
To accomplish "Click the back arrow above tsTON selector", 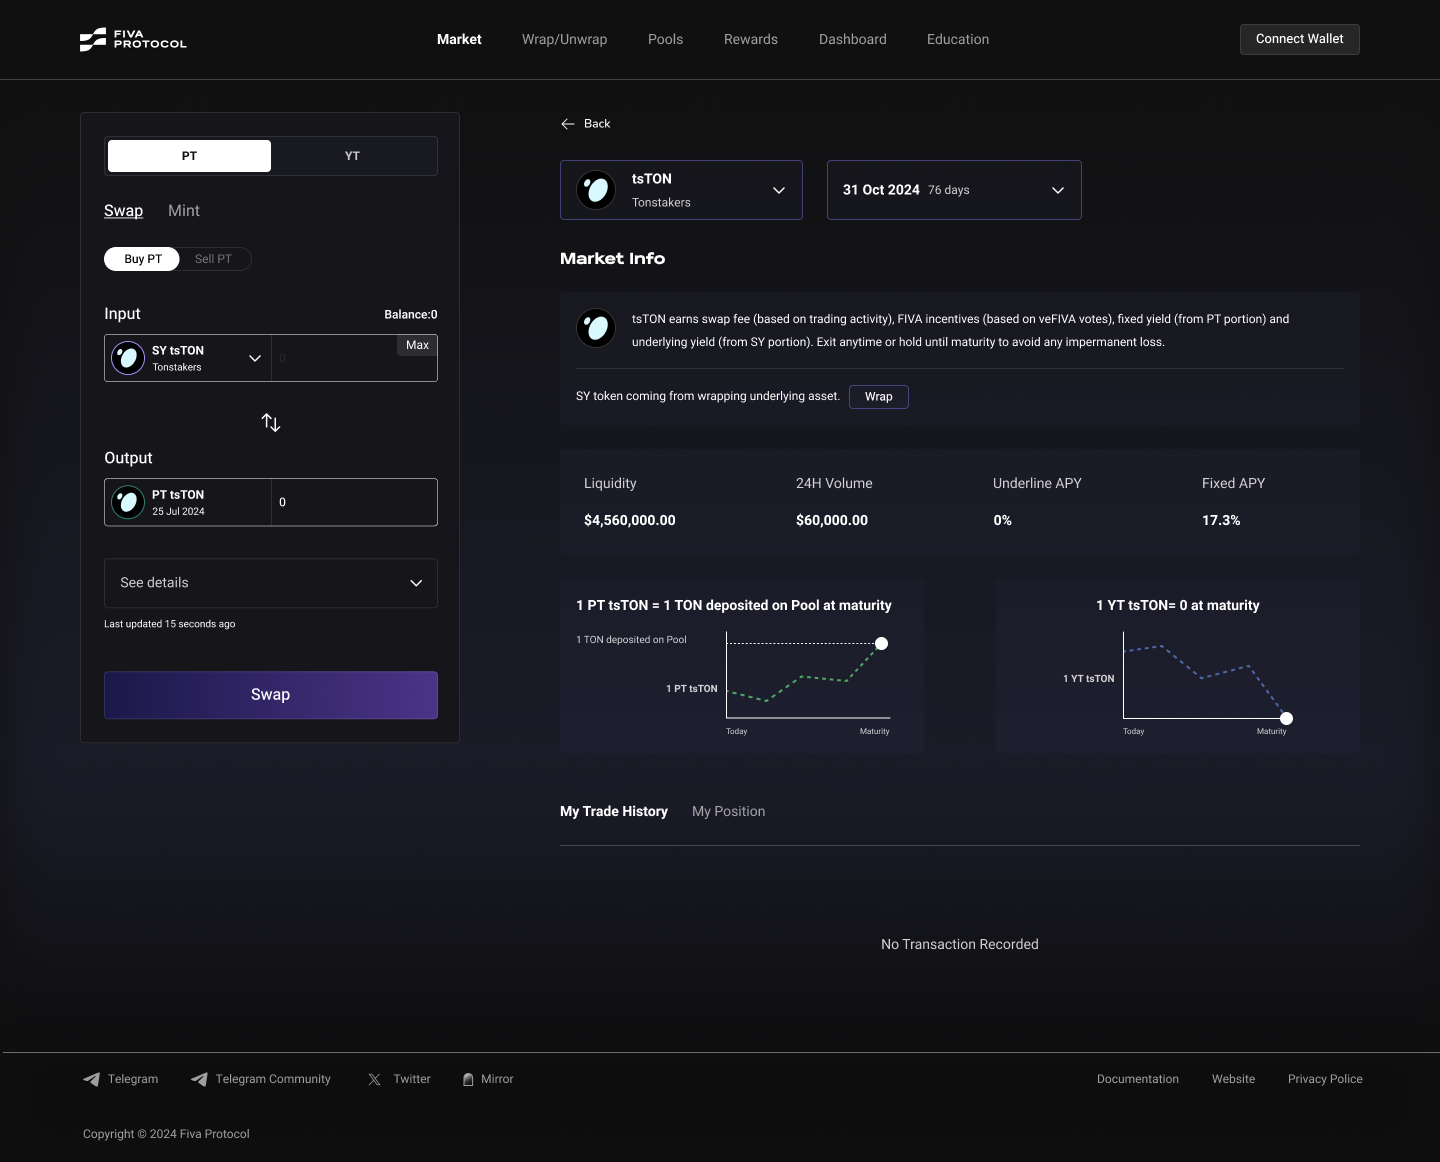I will 568,123.
